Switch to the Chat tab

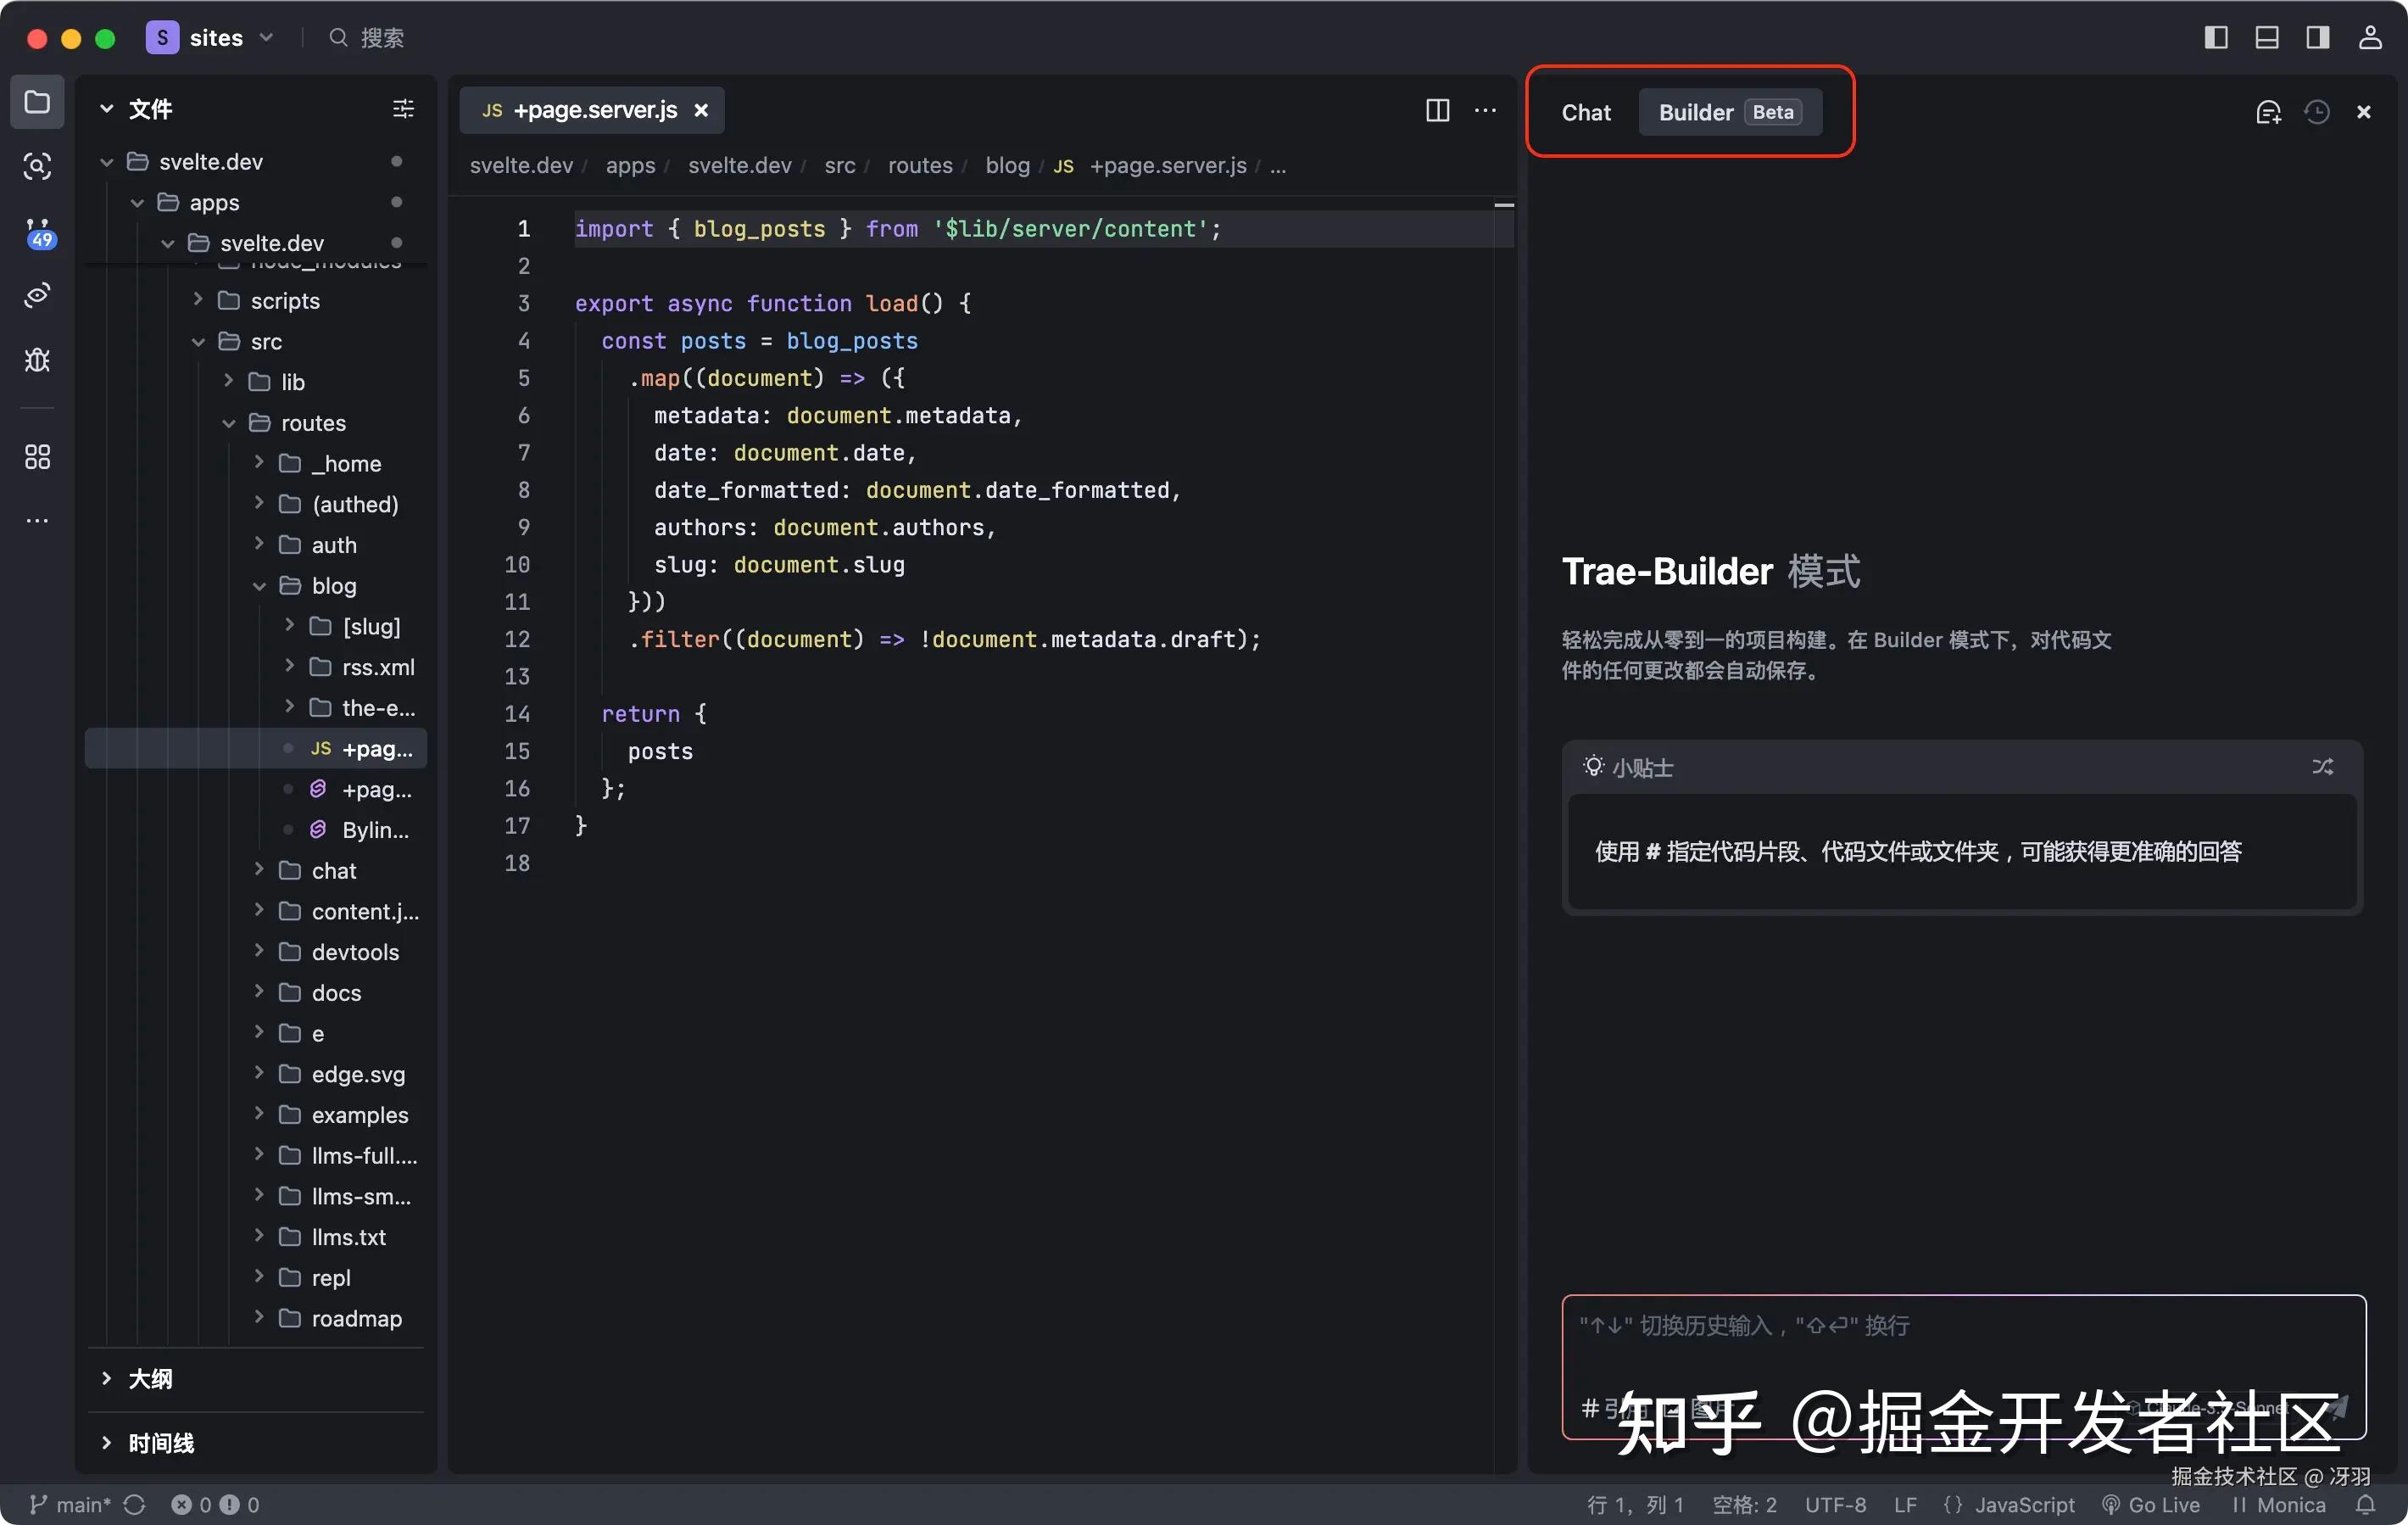click(1585, 112)
